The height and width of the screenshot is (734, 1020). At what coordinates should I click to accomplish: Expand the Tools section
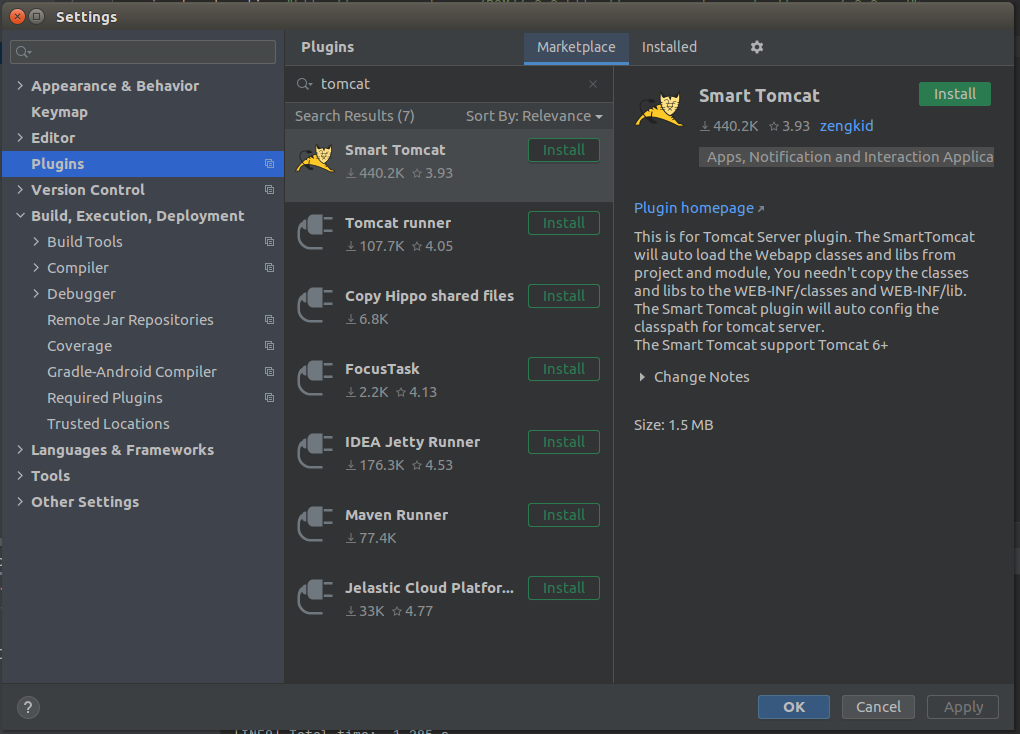coord(20,476)
